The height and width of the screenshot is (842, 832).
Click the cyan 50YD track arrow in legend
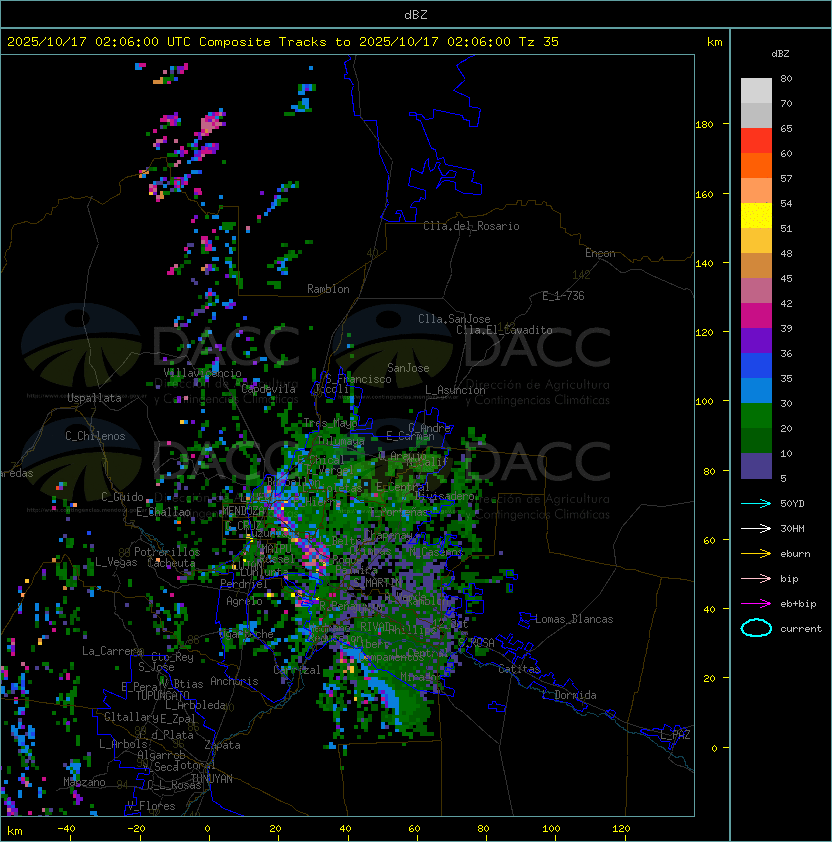(x=756, y=503)
